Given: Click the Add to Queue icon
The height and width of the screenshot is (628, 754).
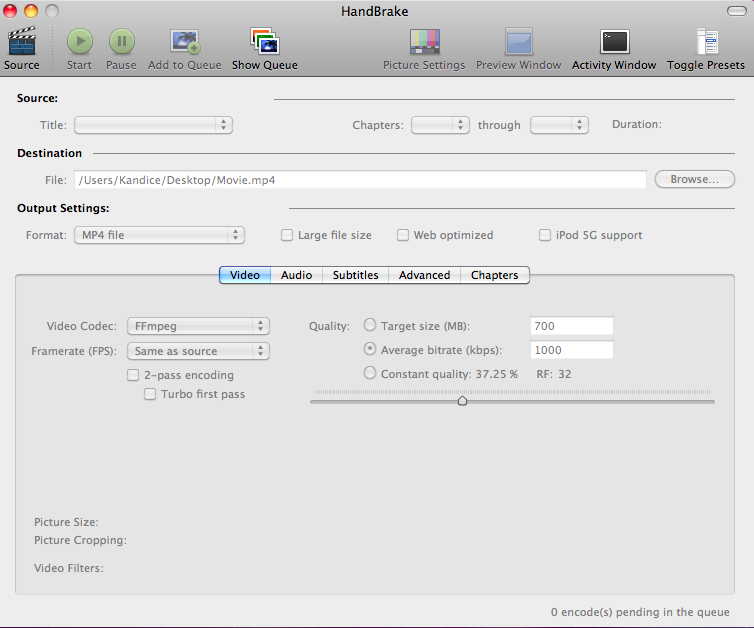Looking at the screenshot, I should pyautogui.click(x=185, y=41).
